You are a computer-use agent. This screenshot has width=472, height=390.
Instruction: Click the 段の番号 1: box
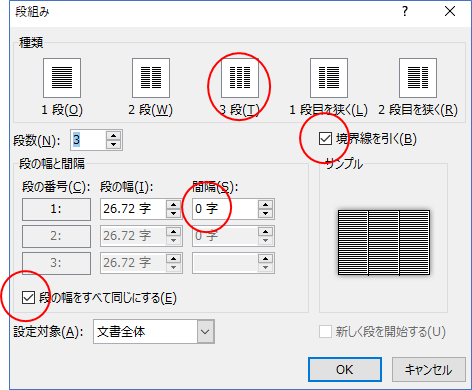coord(56,209)
